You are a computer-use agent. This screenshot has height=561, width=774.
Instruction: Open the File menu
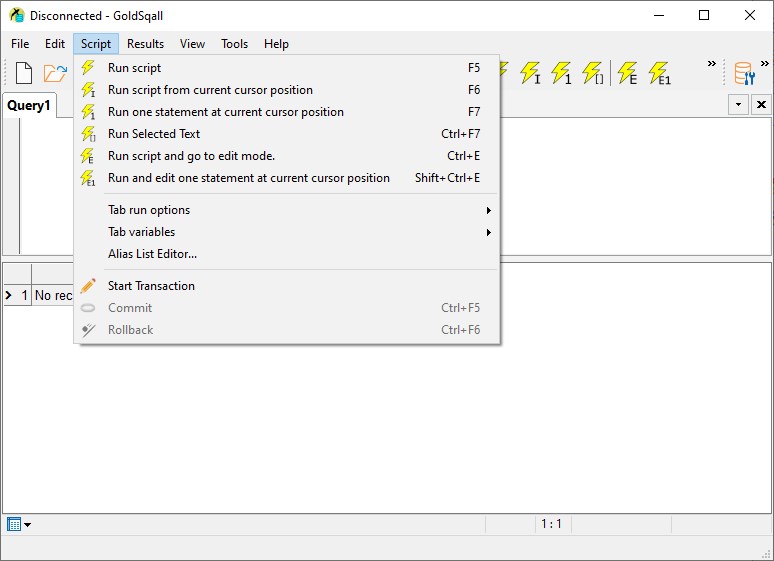tap(20, 44)
